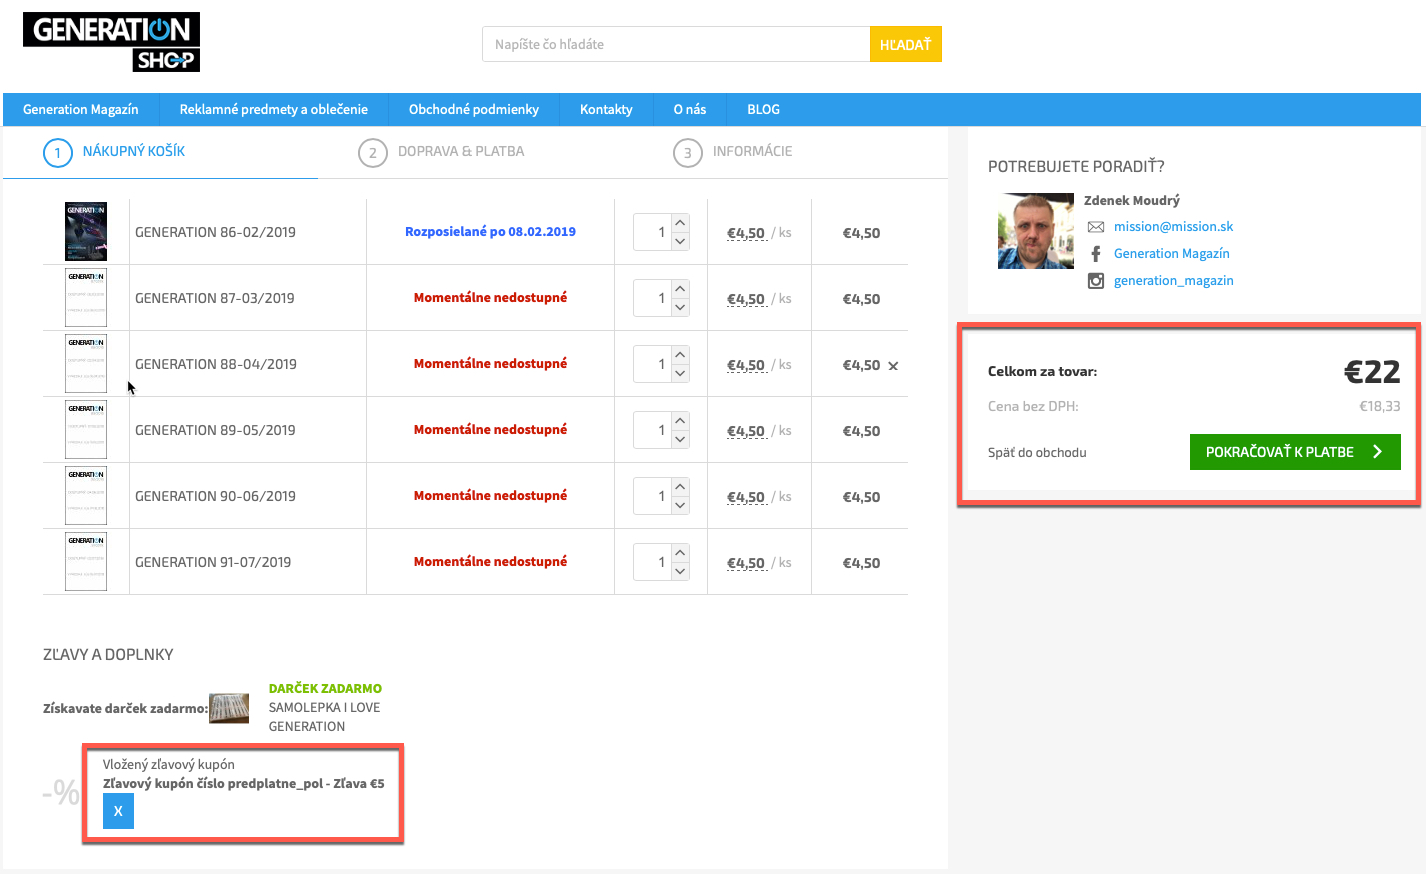Open the GENERATION 91-07/2019 cover thumbnail
This screenshot has width=1426, height=874.
86,562
